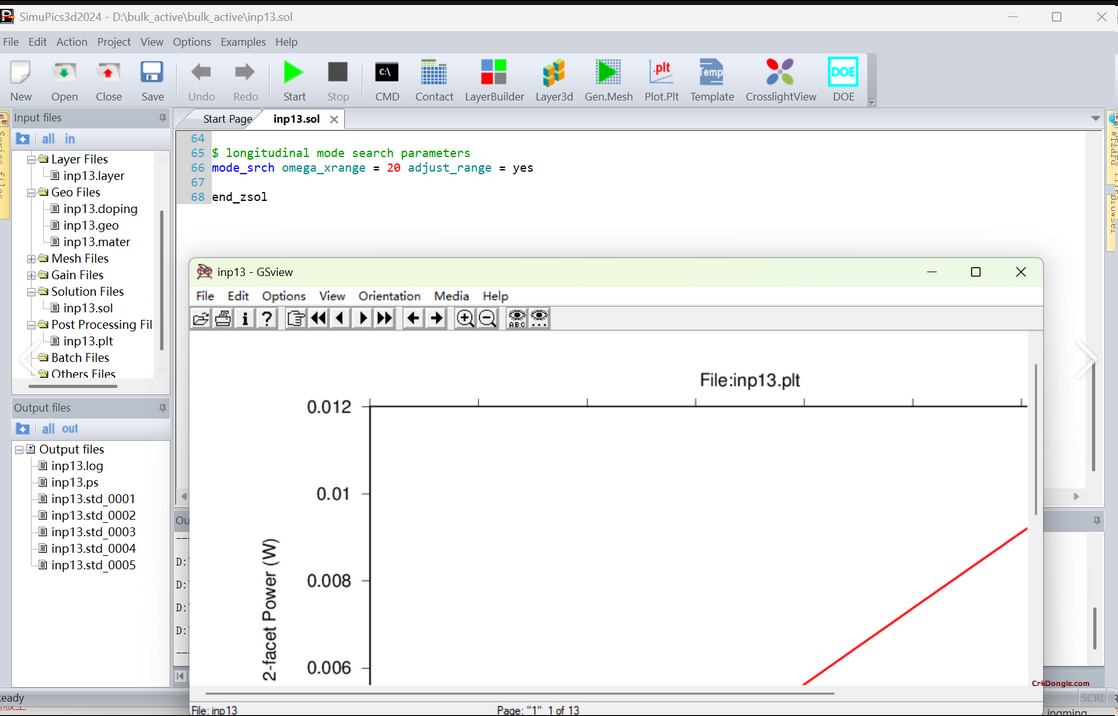
Task: Toggle GSview show-text eye icon (ABC)
Action: point(517,319)
